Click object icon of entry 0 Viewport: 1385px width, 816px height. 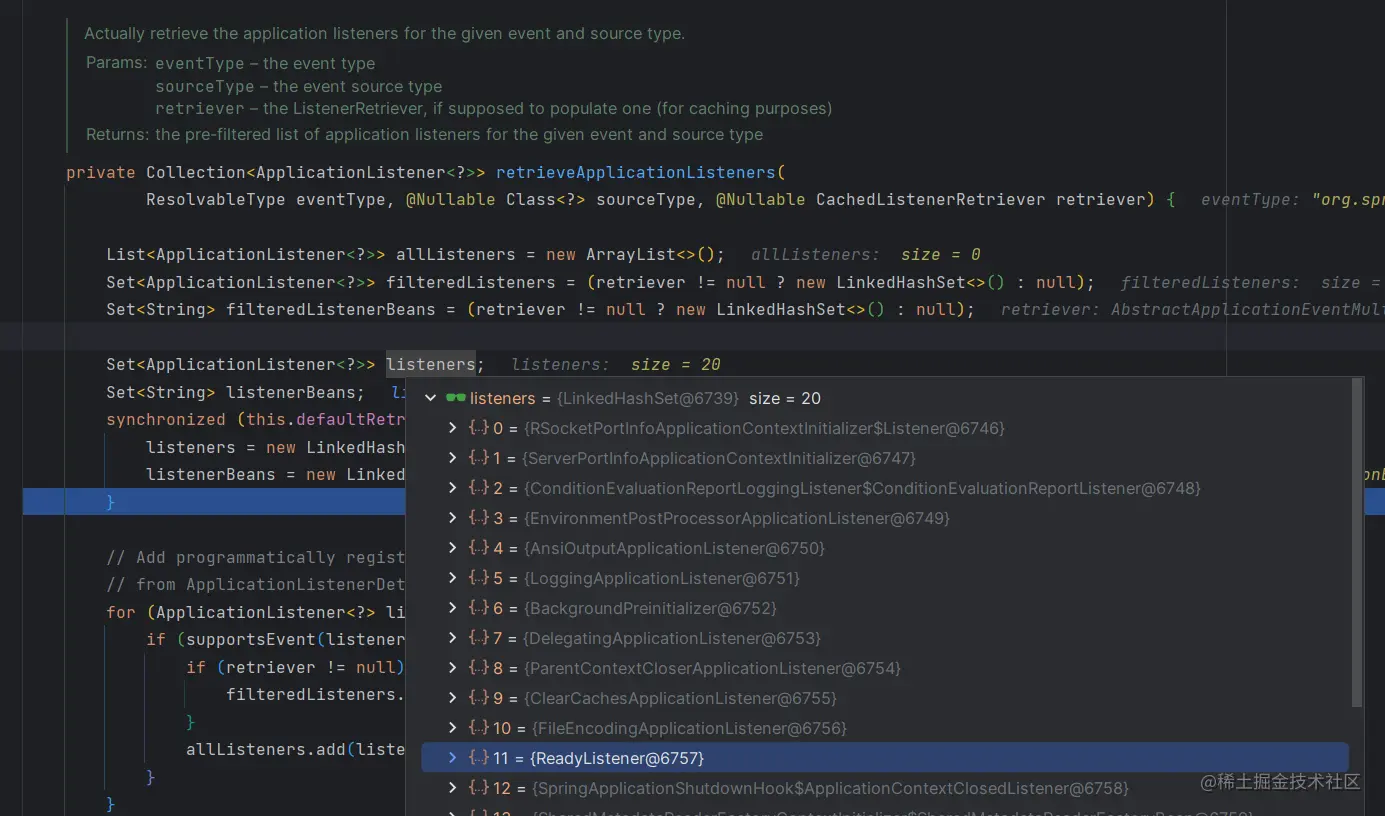(478, 428)
